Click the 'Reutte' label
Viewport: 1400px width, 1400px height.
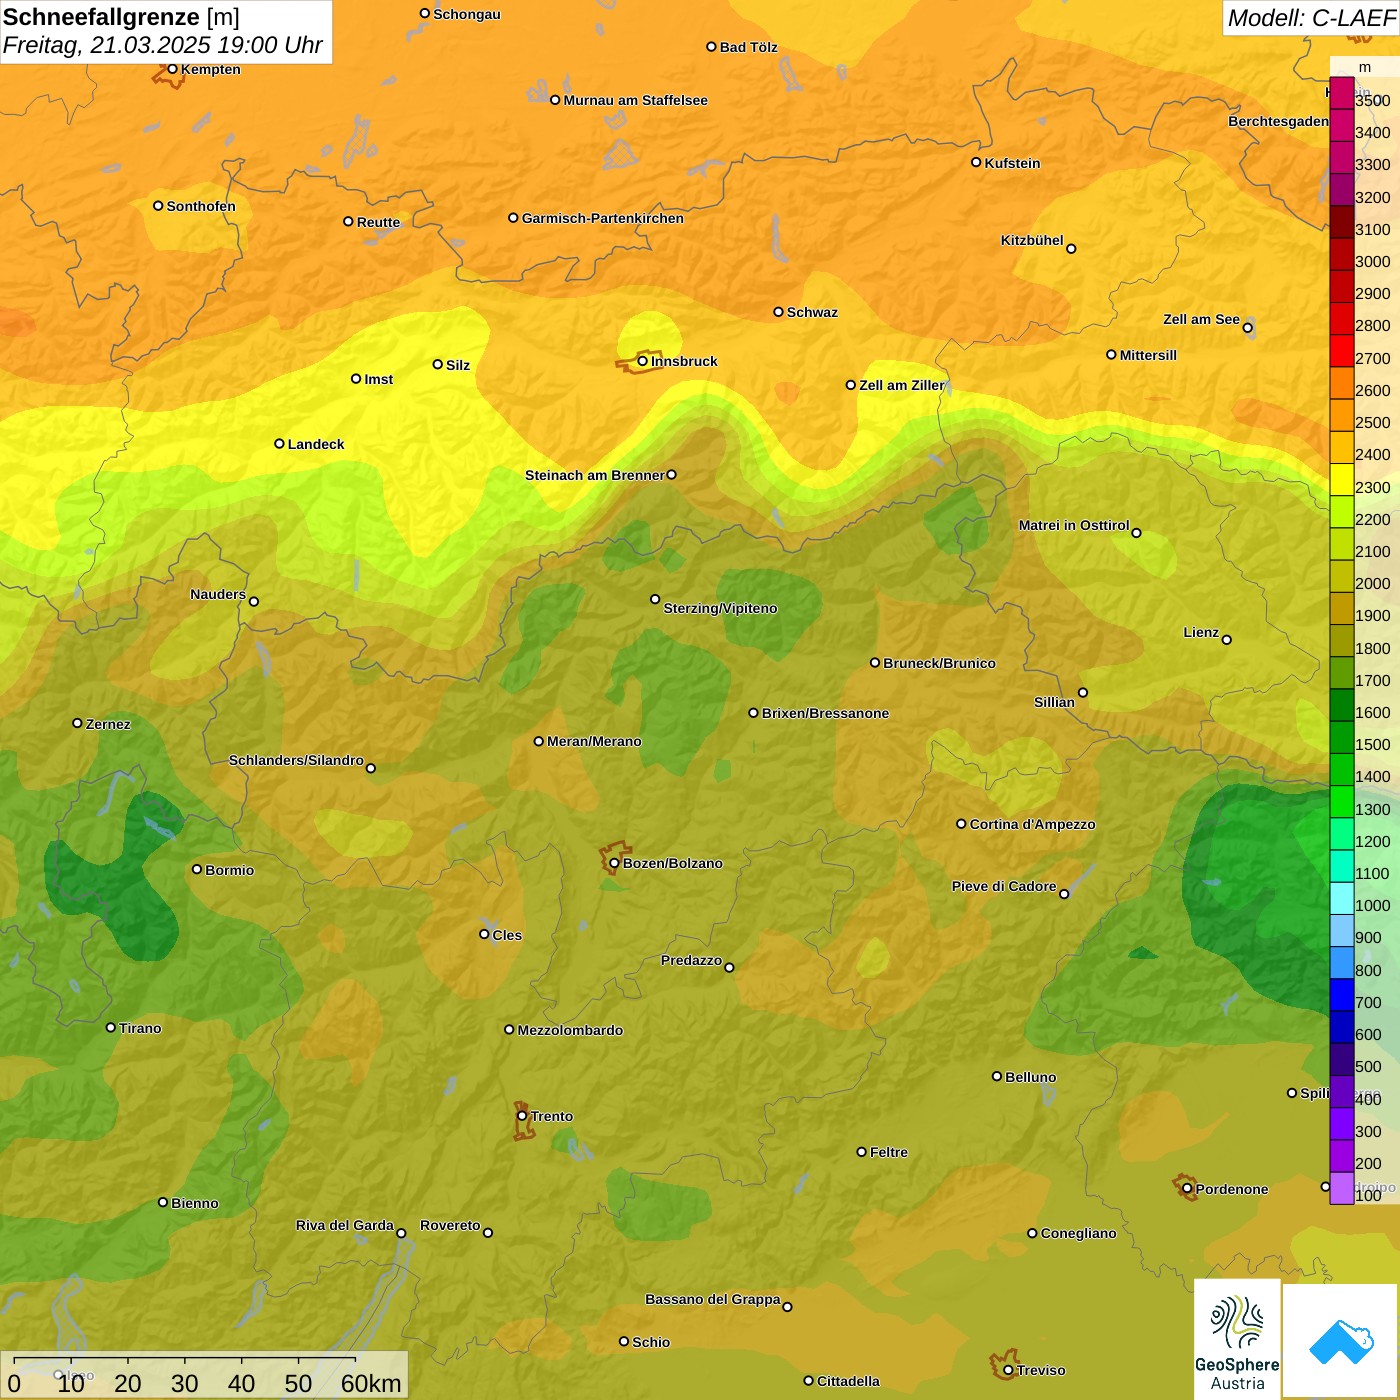tap(378, 222)
